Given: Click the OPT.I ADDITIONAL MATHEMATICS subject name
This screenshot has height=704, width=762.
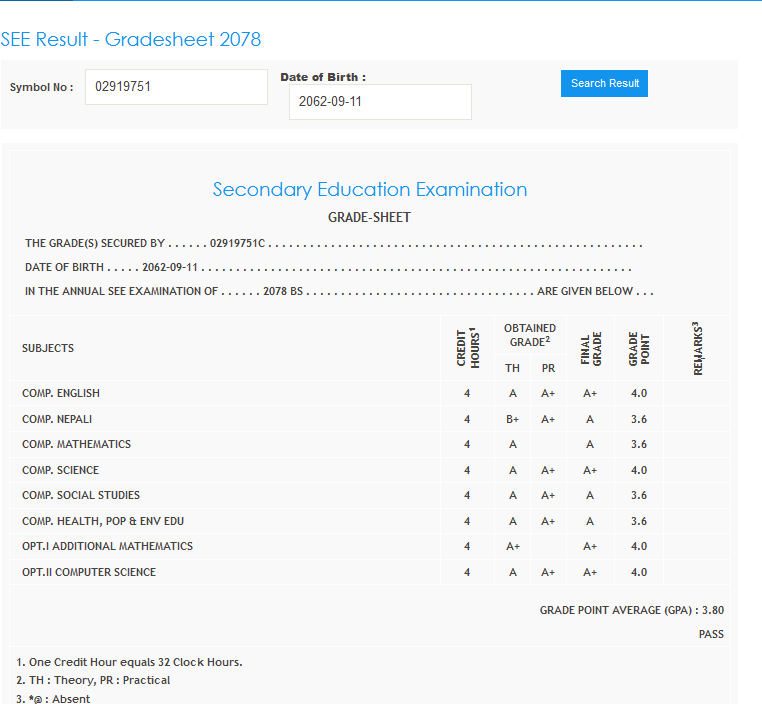Looking at the screenshot, I should [x=107, y=546].
